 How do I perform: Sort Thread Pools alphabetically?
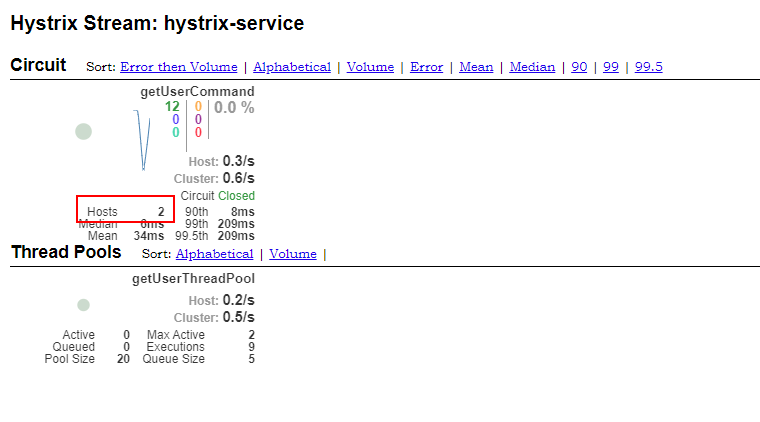pyautogui.click(x=214, y=254)
